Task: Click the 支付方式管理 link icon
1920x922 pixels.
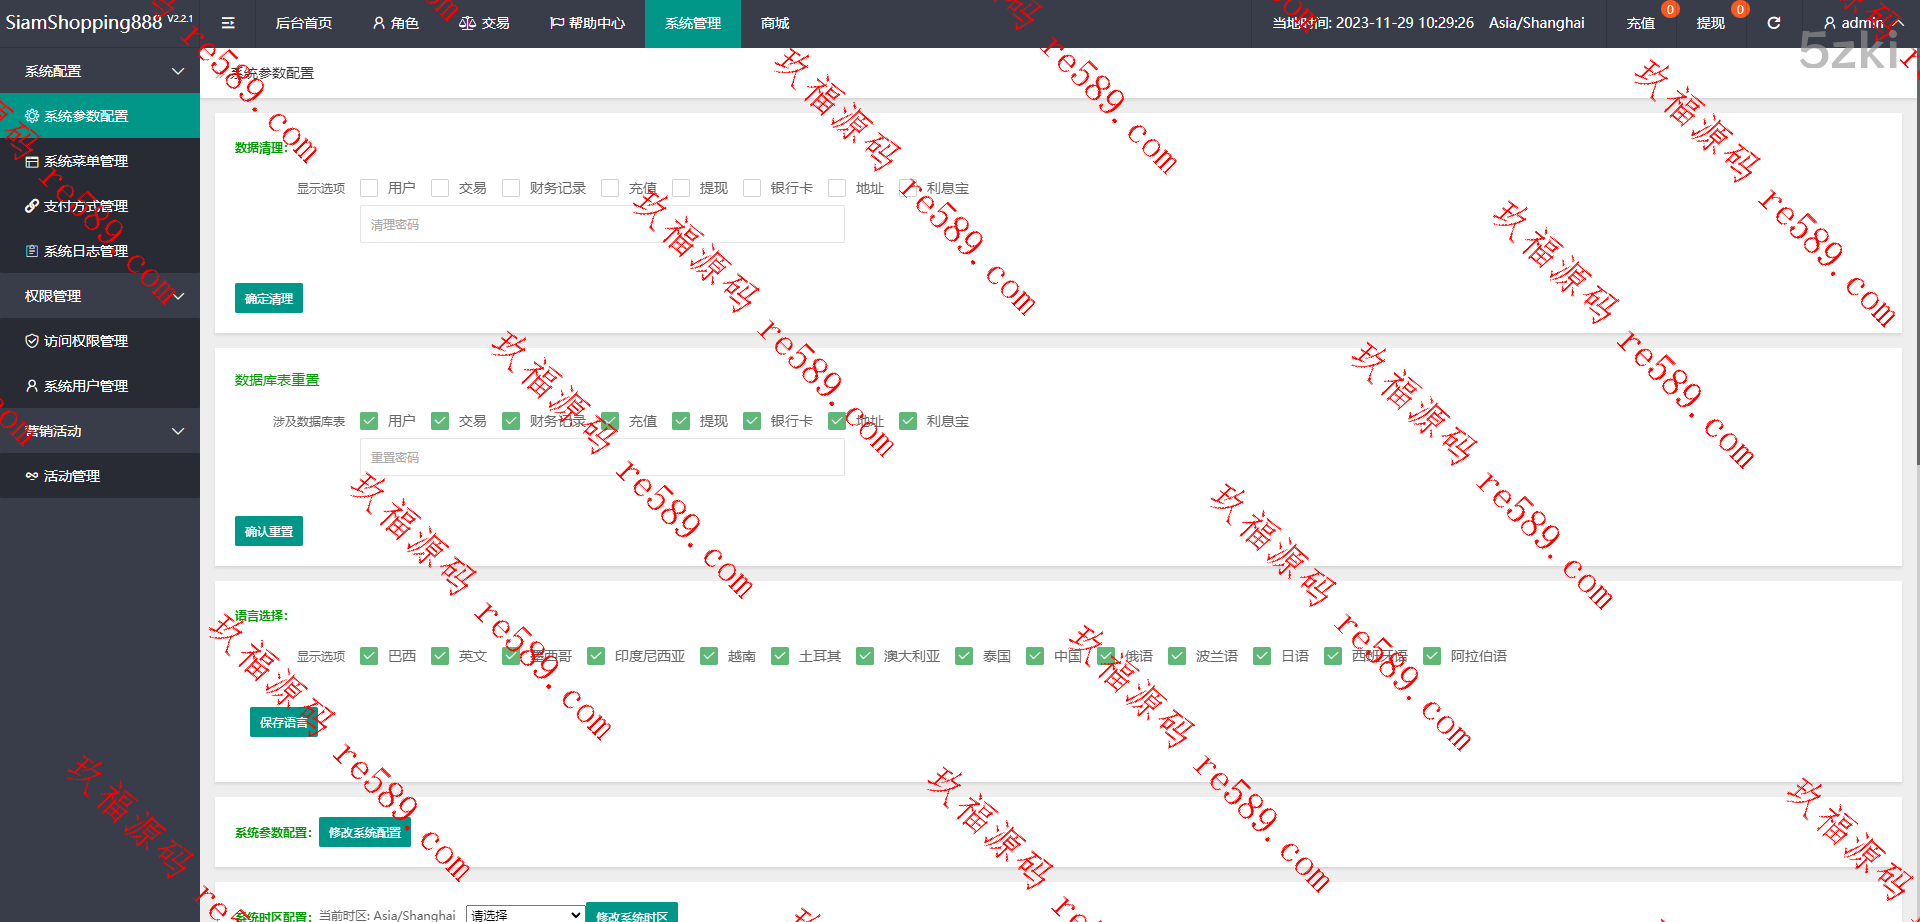Action: [x=32, y=206]
